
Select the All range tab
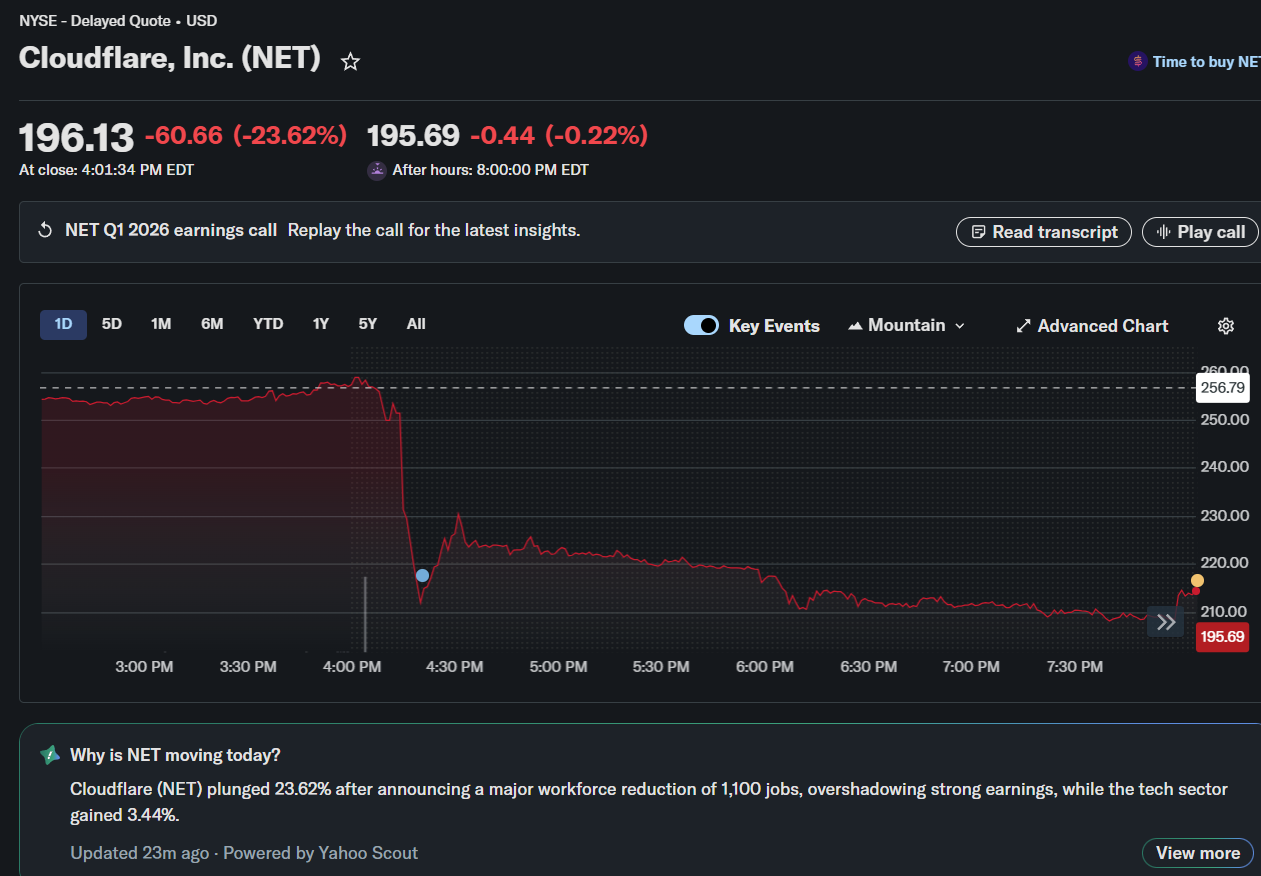point(416,324)
